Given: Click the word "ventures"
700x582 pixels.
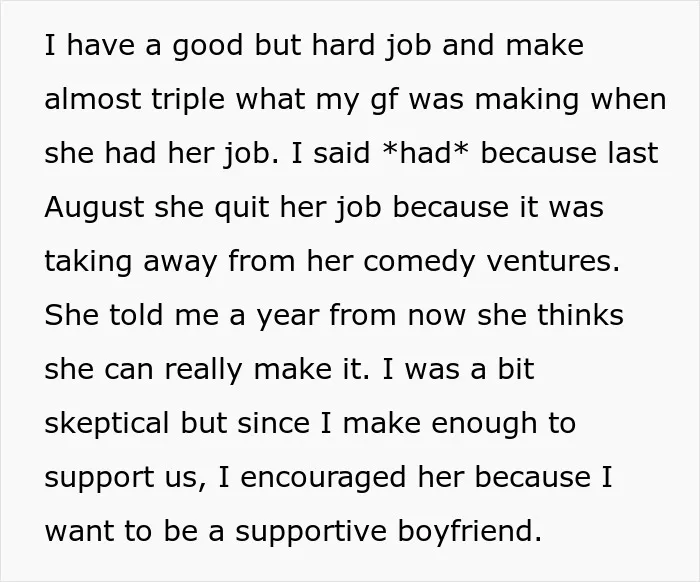Looking at the screenshot, I should click(x=553, y=262).
